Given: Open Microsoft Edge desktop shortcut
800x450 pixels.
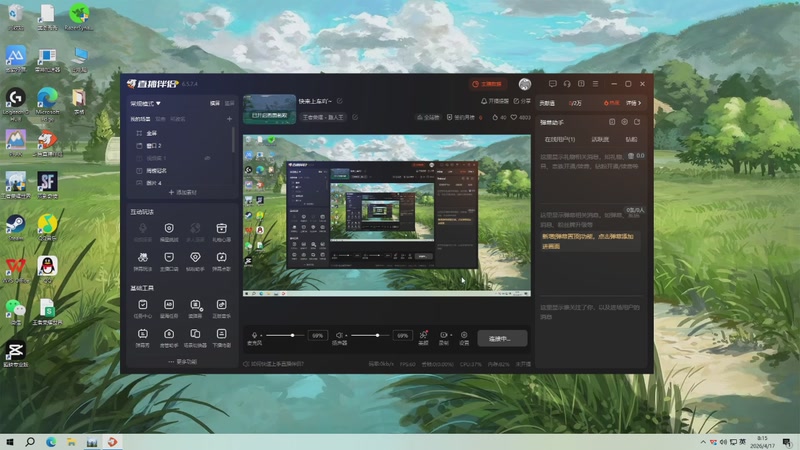Looking at the screenshot, I should click(x=47, y=101).
